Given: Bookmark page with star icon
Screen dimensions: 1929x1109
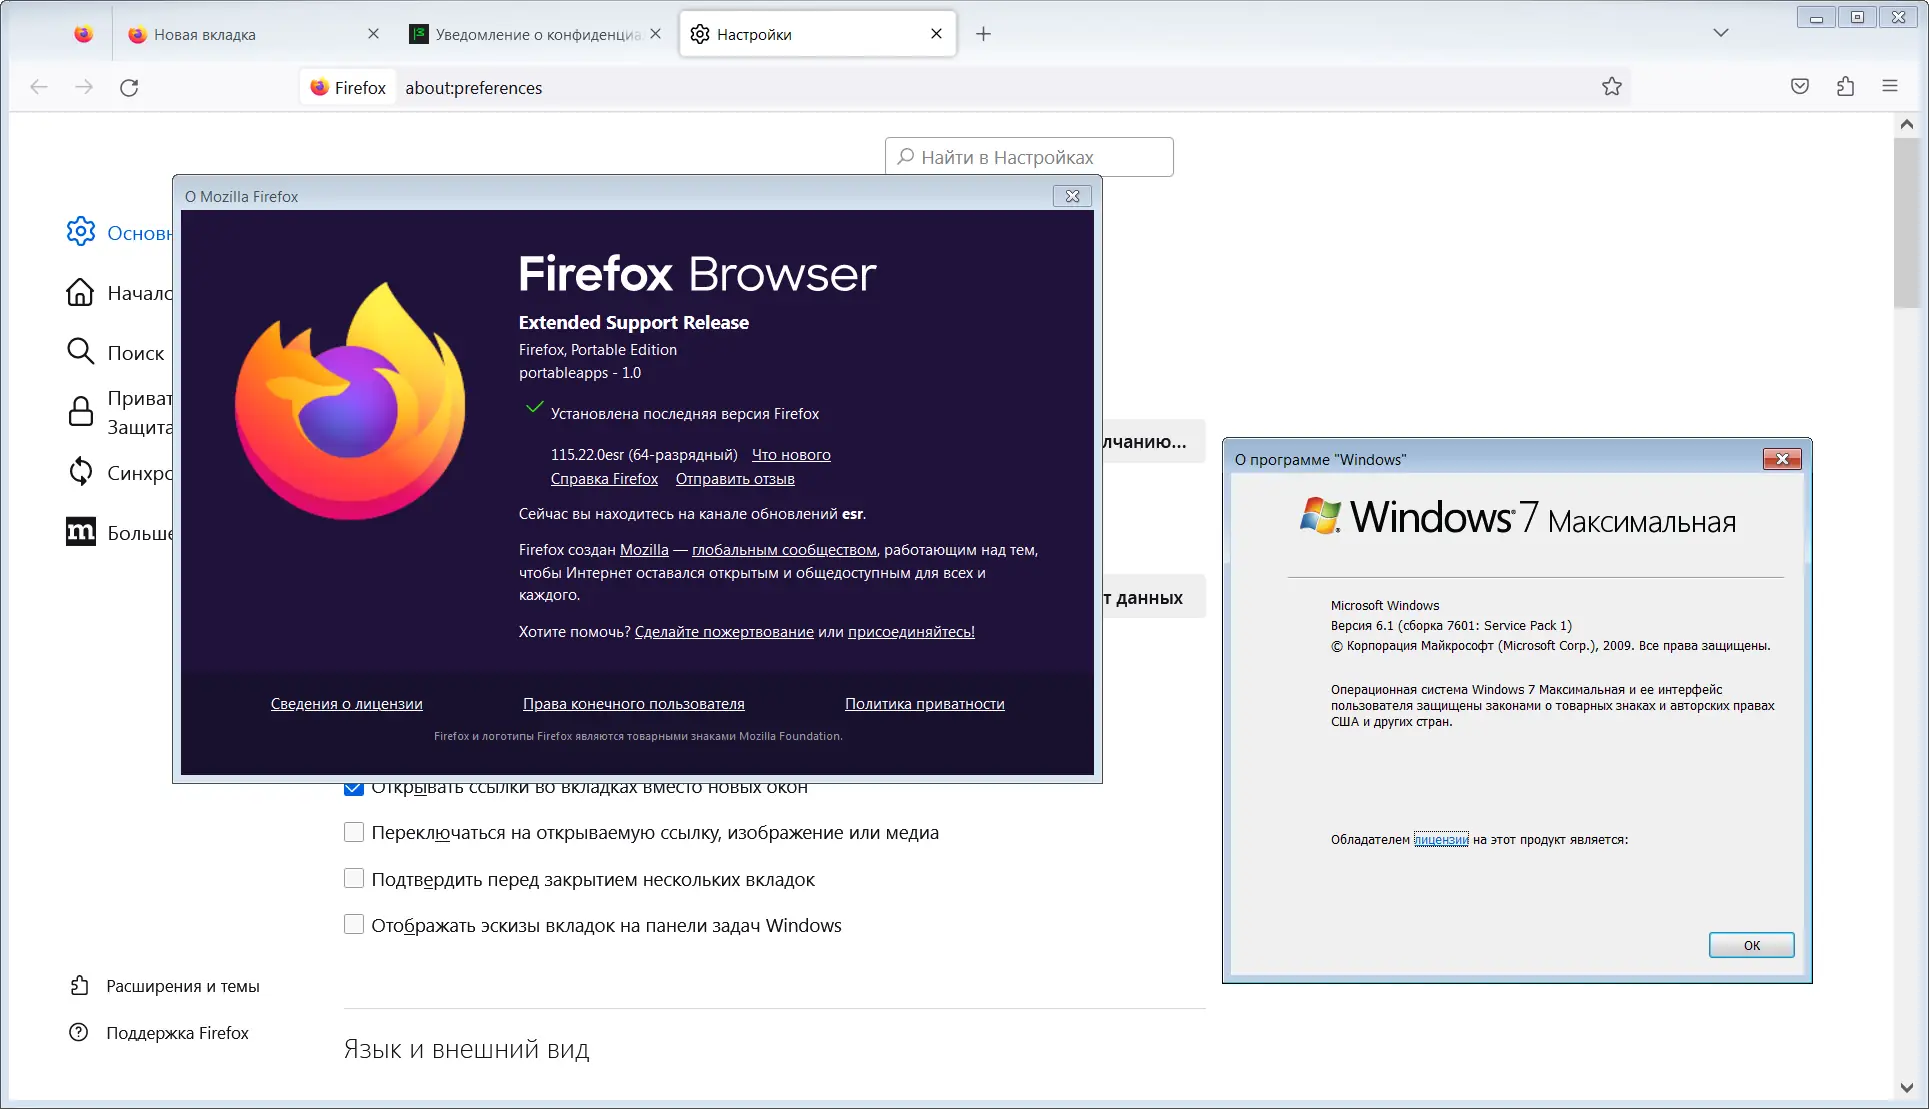Looking at the screenshot, I should (x=1611, y=87).
